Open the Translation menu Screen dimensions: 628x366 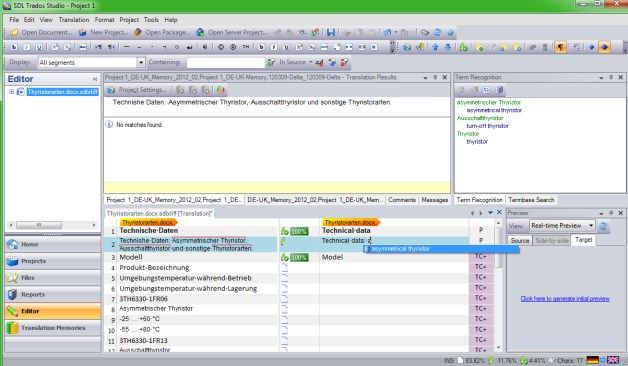click(74, 20)
